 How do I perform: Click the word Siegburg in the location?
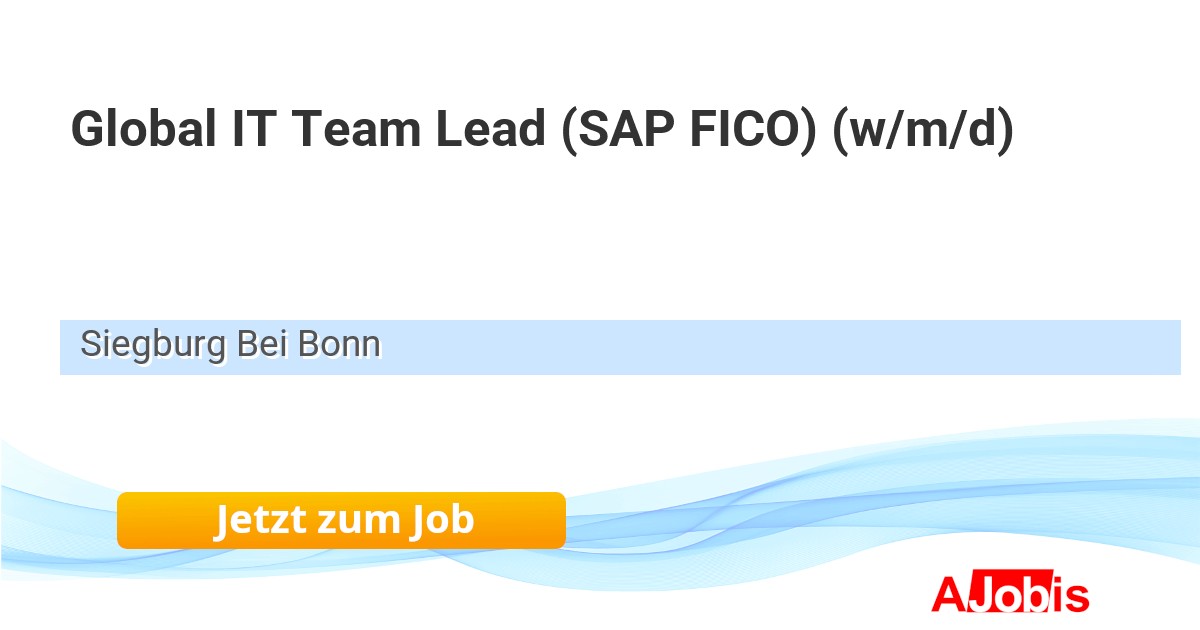(153, 345)
